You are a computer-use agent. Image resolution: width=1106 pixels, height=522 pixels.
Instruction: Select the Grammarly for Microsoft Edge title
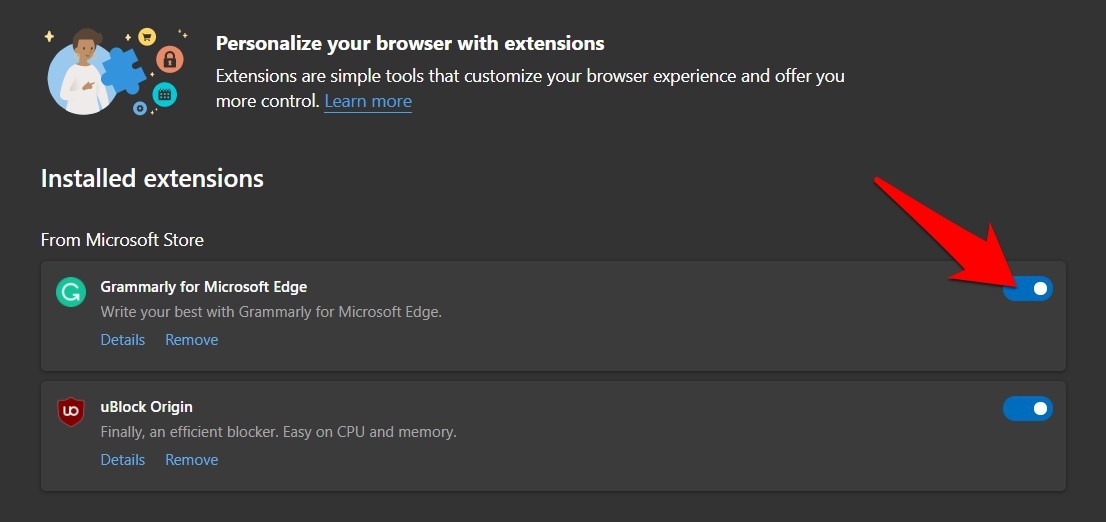(x=203, y=287)
